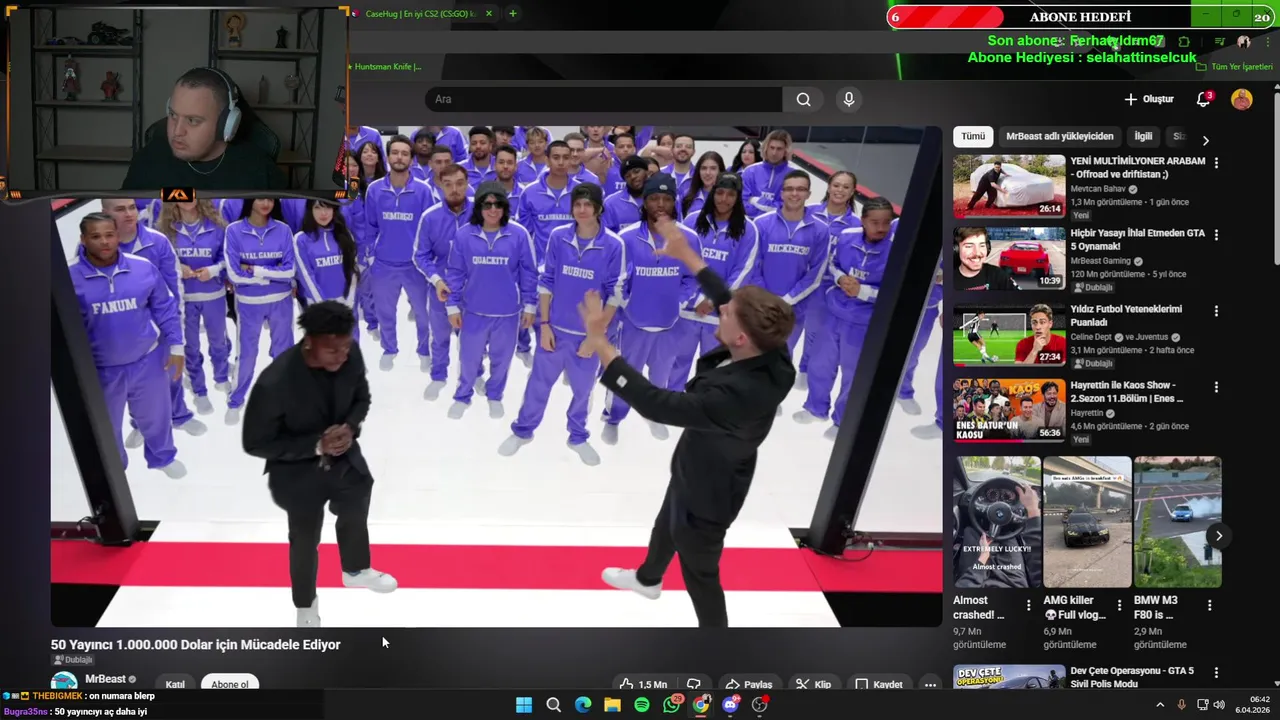The width and height of the screenshot is (1280, 720).
Task: Dislike the video with thumbs-down icon
Action: [x=694, y=684]
